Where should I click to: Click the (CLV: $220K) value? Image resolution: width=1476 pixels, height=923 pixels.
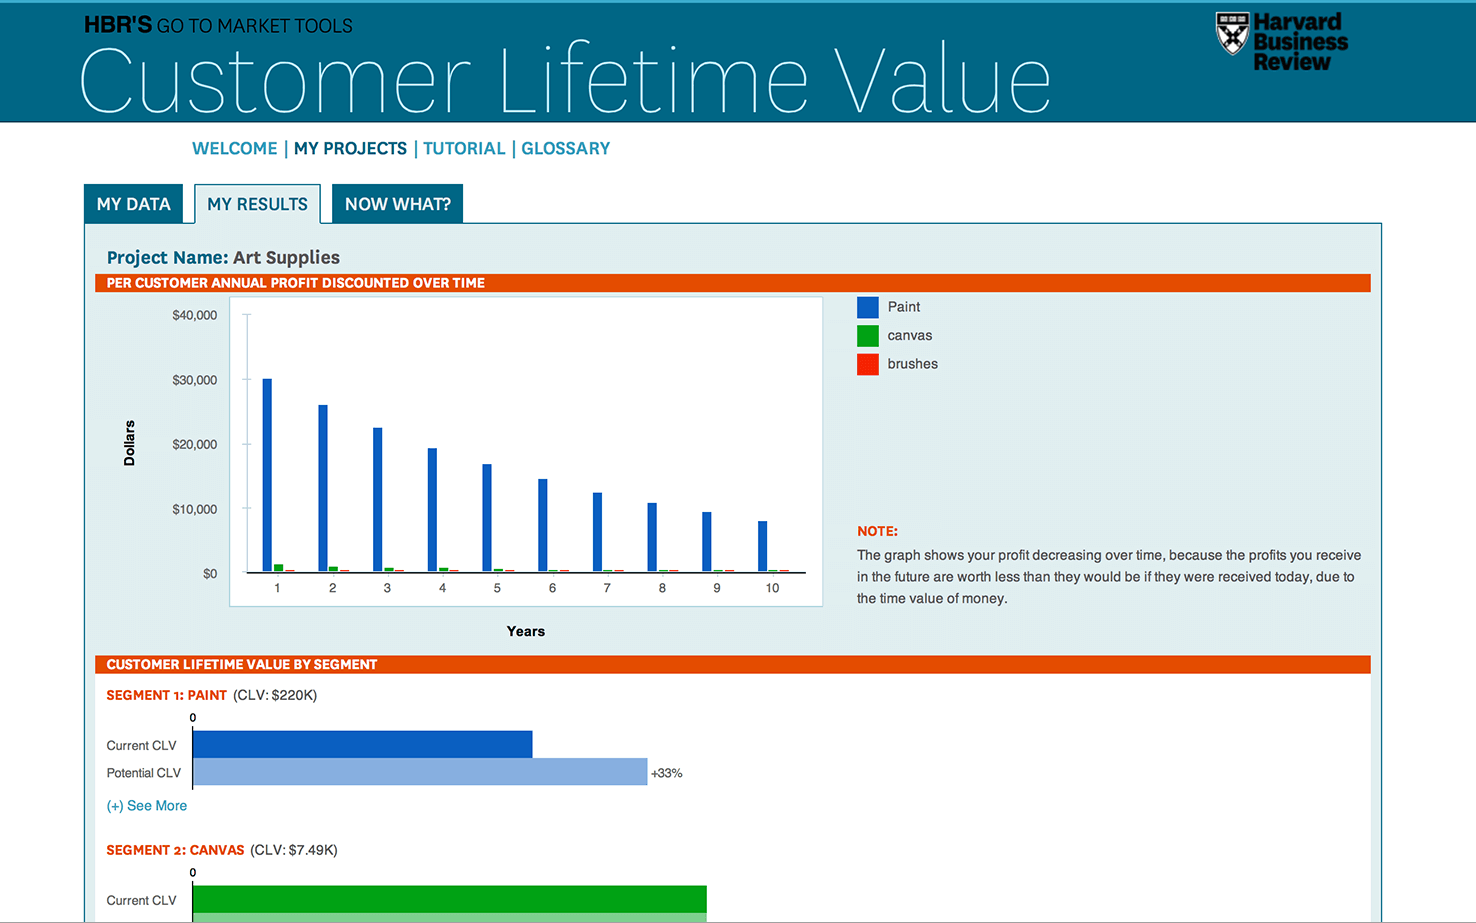(x=275, y=695)
